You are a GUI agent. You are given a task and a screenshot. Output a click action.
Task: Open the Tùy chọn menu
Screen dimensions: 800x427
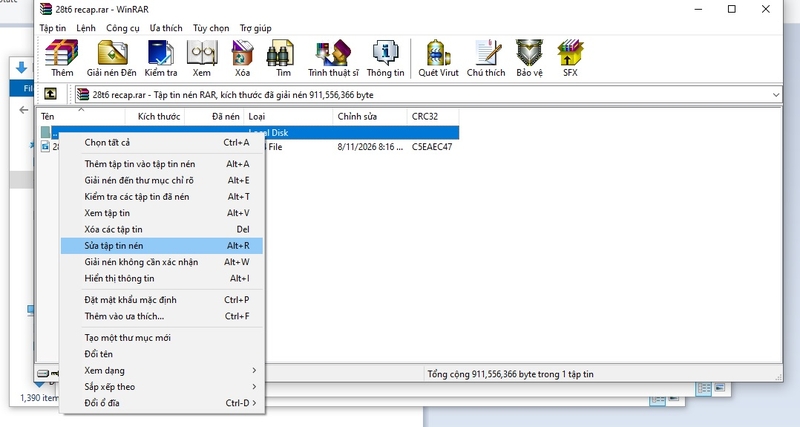point(211,28)
